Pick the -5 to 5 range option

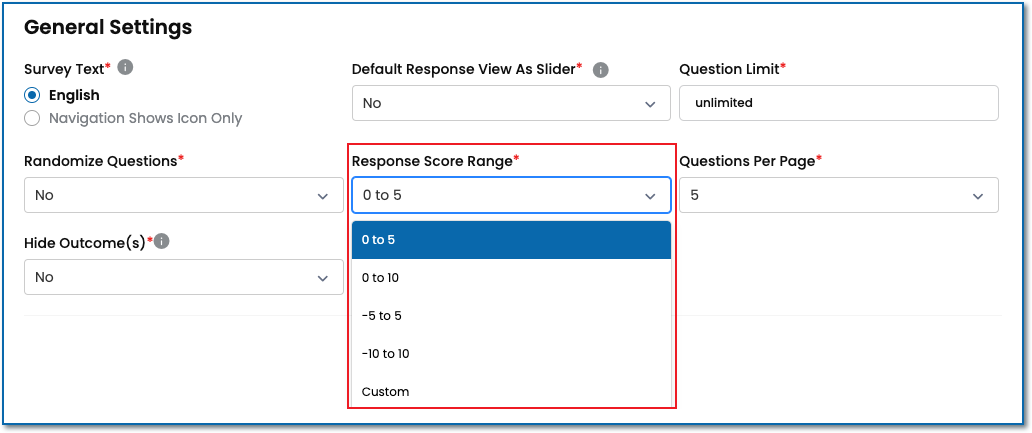[x=510, y=316]
